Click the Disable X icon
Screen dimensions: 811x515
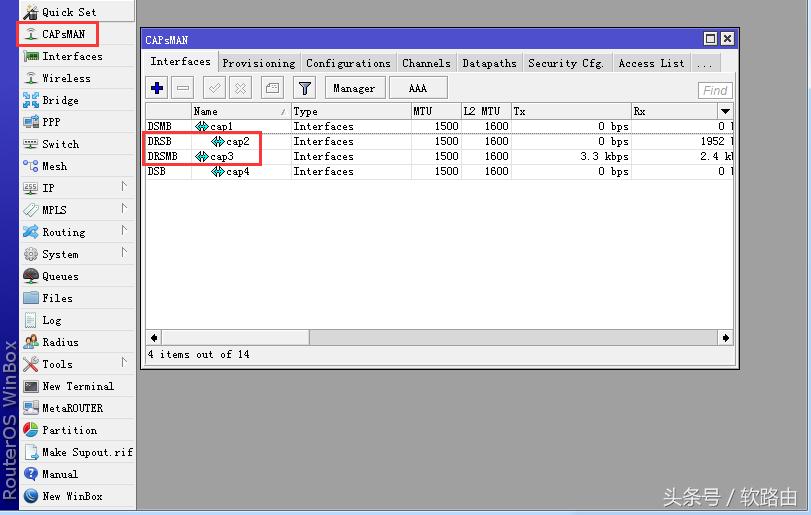click(x=241, y=89)
